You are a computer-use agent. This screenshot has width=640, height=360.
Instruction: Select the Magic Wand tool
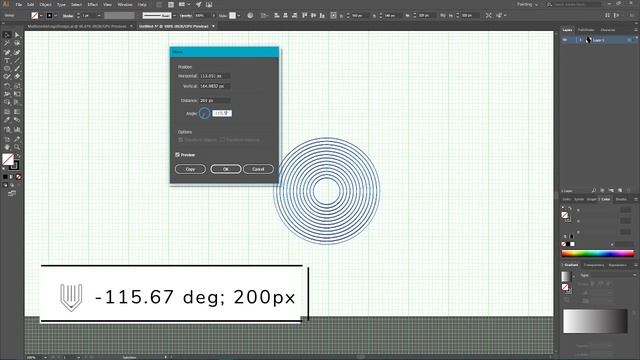pyautogui.click(x=7, y=43)
